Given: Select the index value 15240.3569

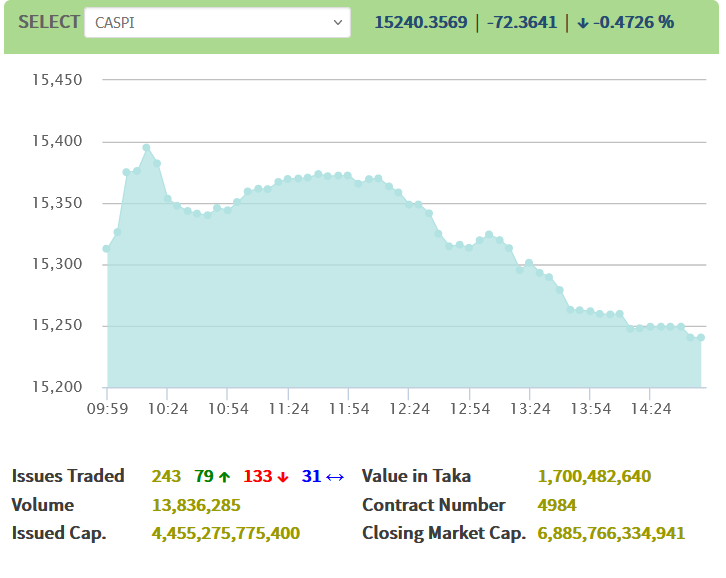Looking at the screenshot, I should click(421, 22).
